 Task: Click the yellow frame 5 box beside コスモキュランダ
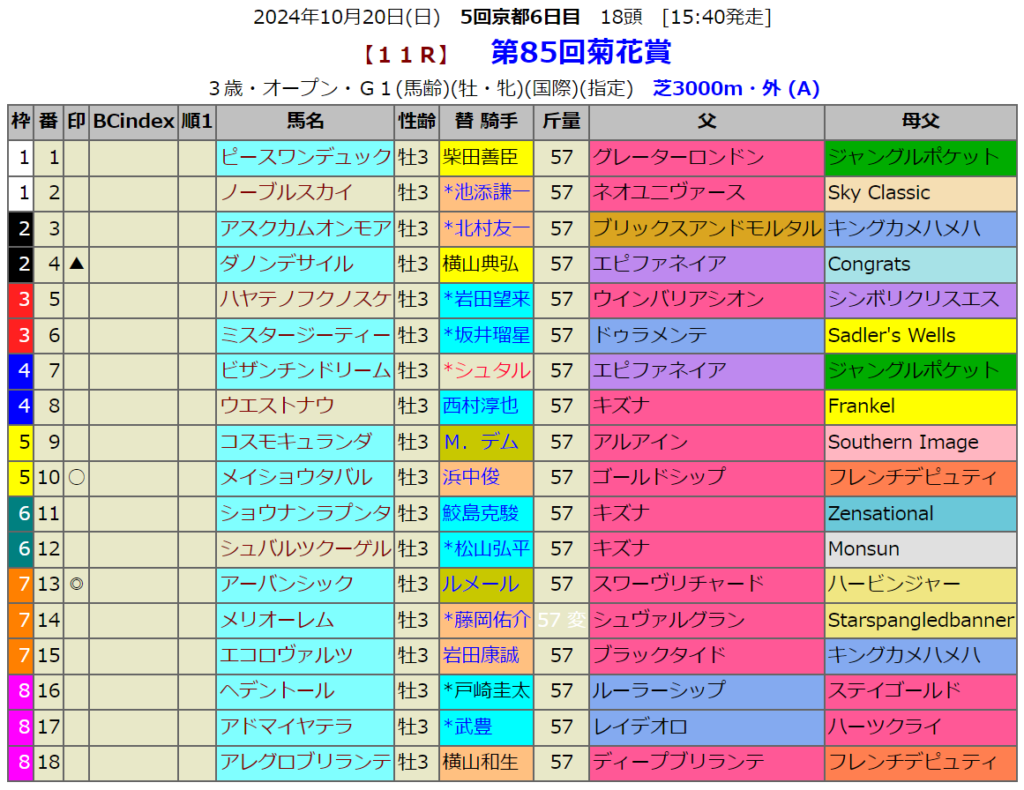point(21,441)
